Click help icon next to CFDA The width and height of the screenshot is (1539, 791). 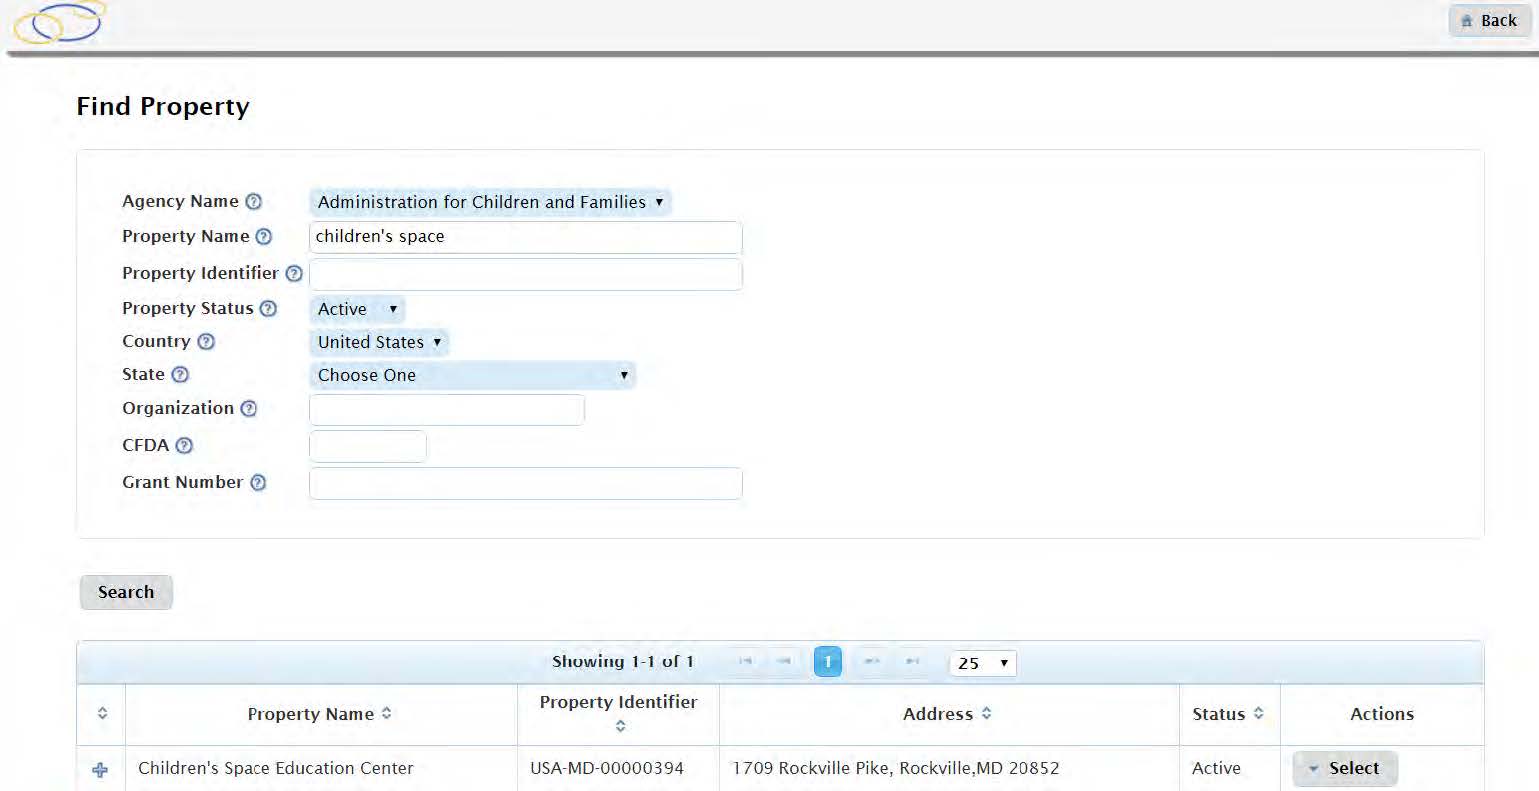point(184,446)
